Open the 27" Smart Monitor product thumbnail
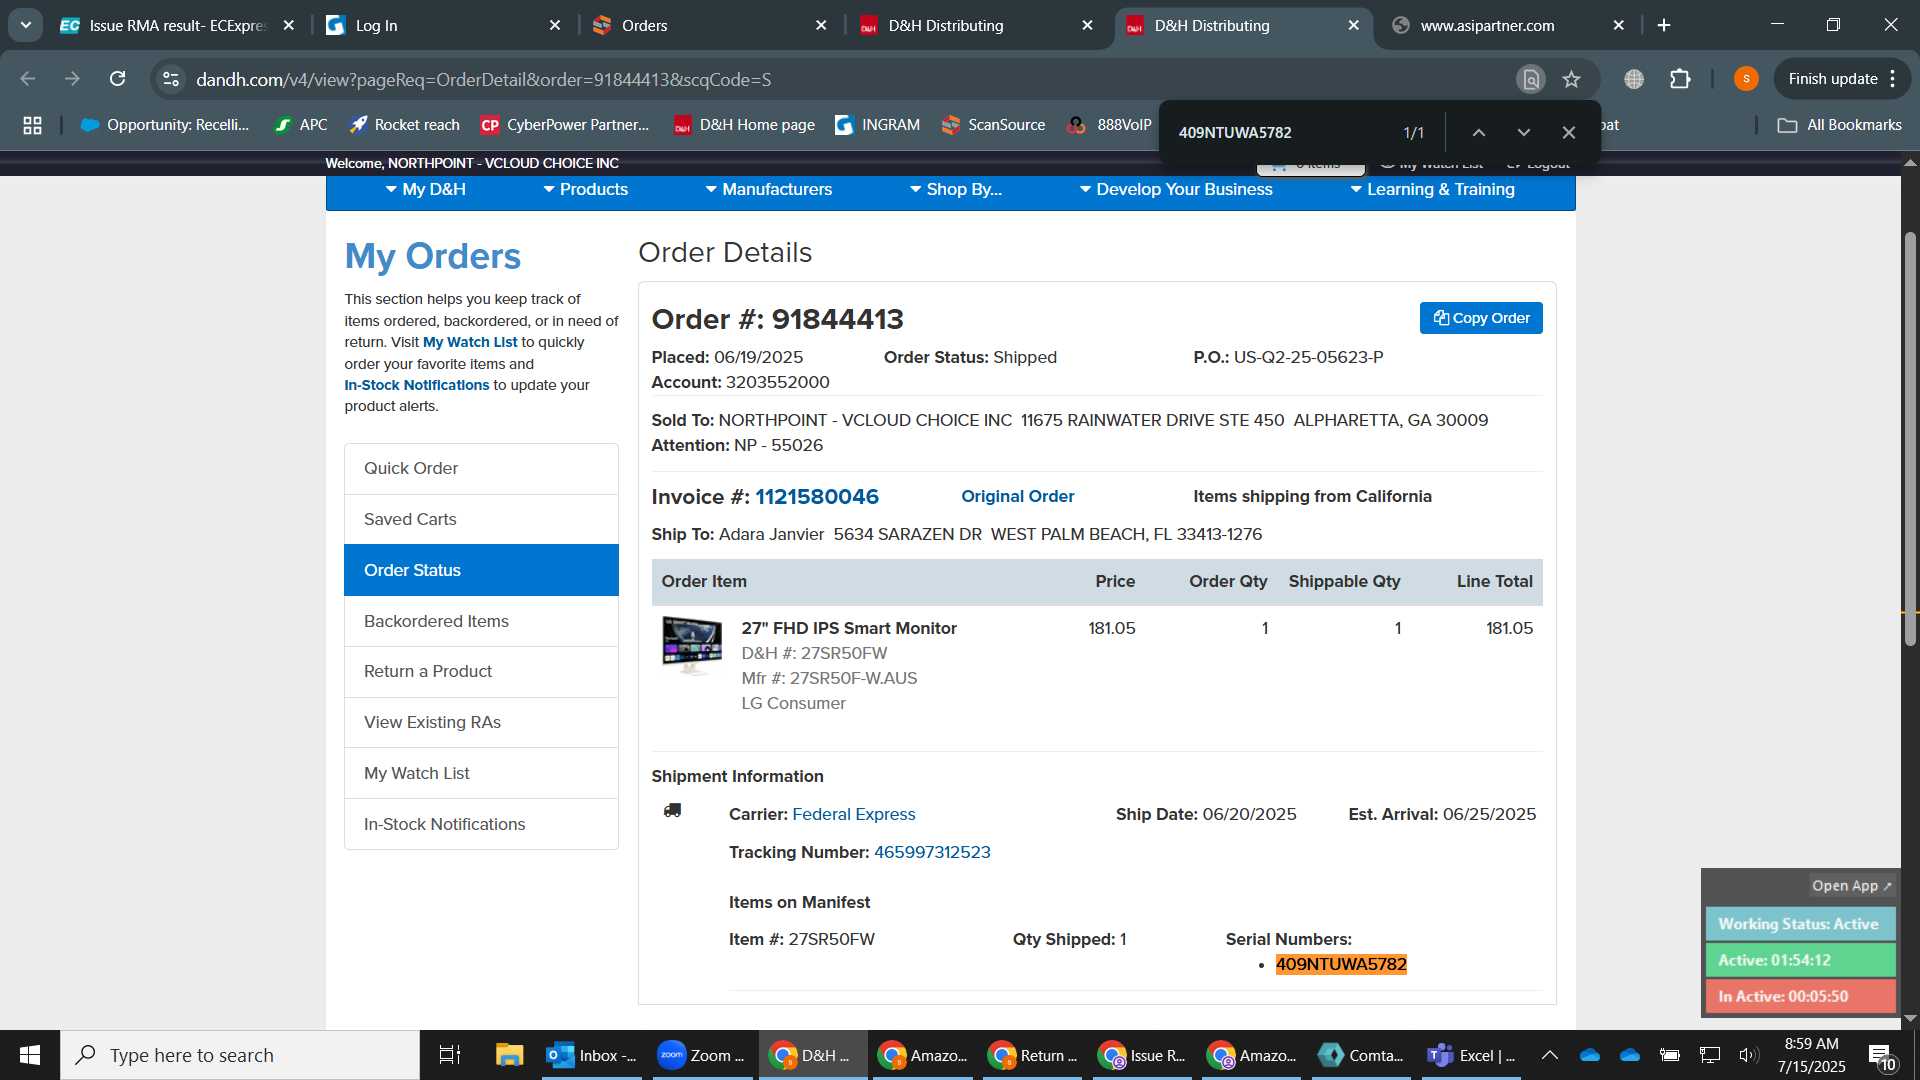1920x1080 pixels. [x=691, y=645]
